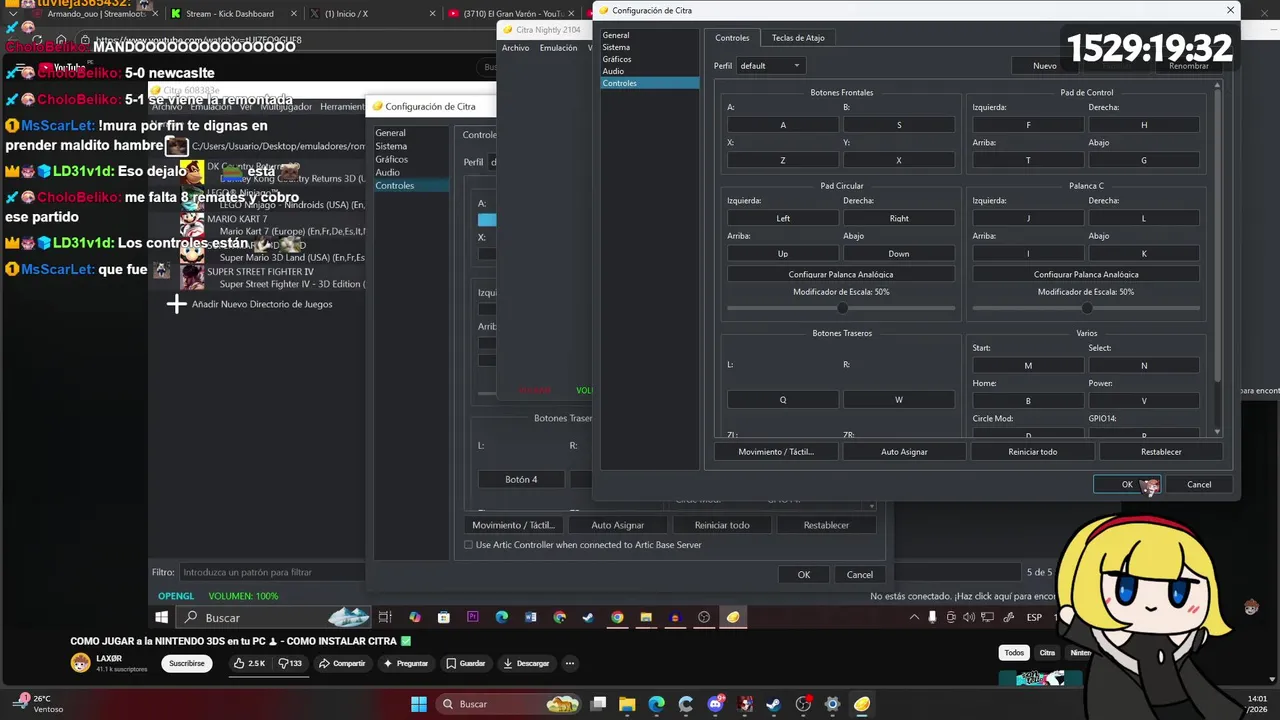Click Restablecer in front dialog
This screenshot has height=720, width=1280.
pos(1161,452)
